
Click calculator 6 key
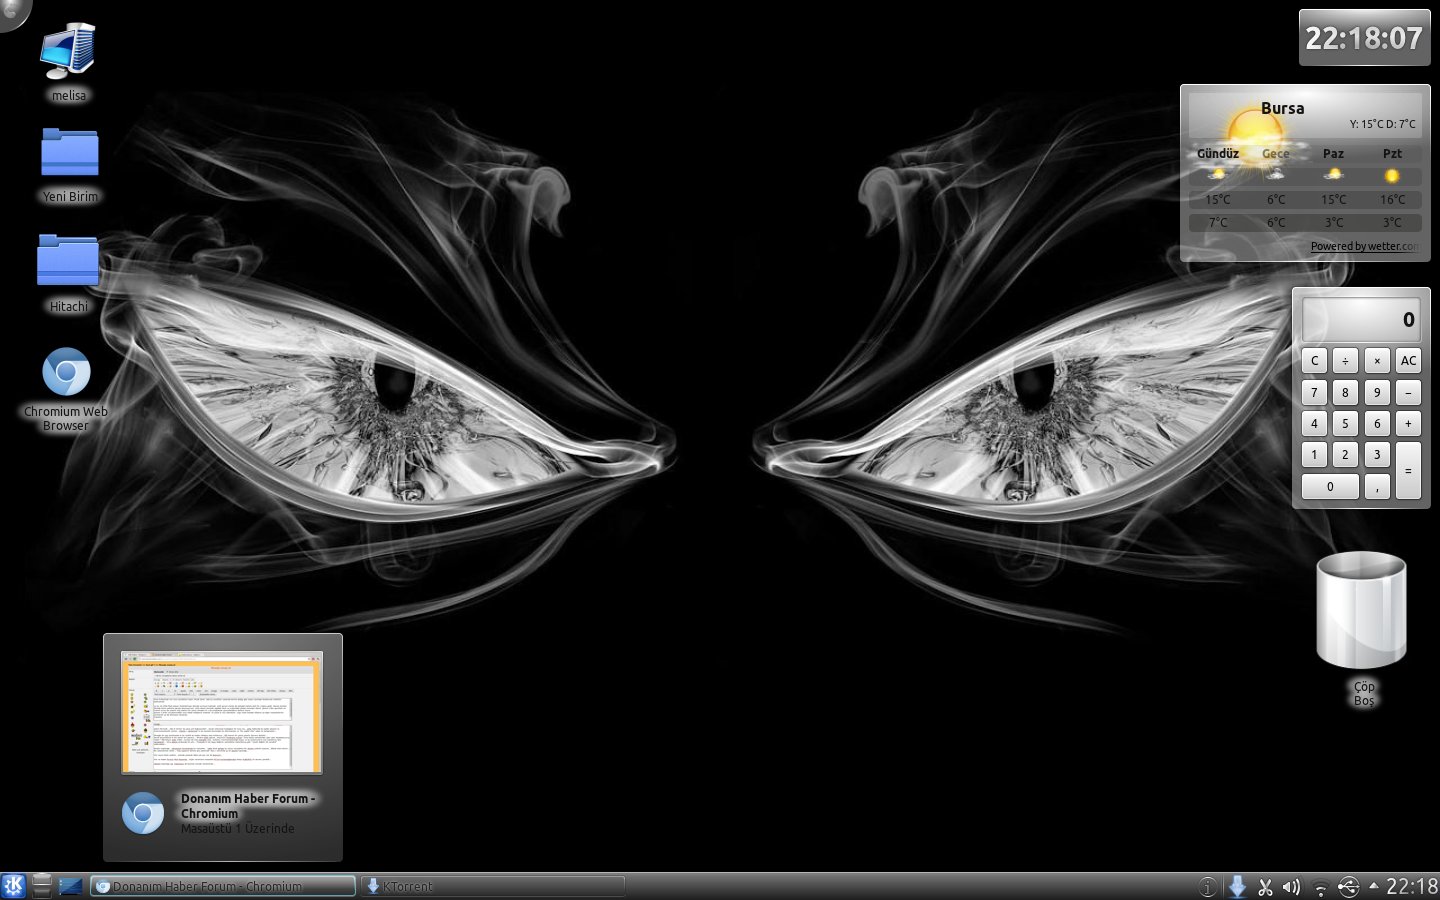(x=1377, y=424)
